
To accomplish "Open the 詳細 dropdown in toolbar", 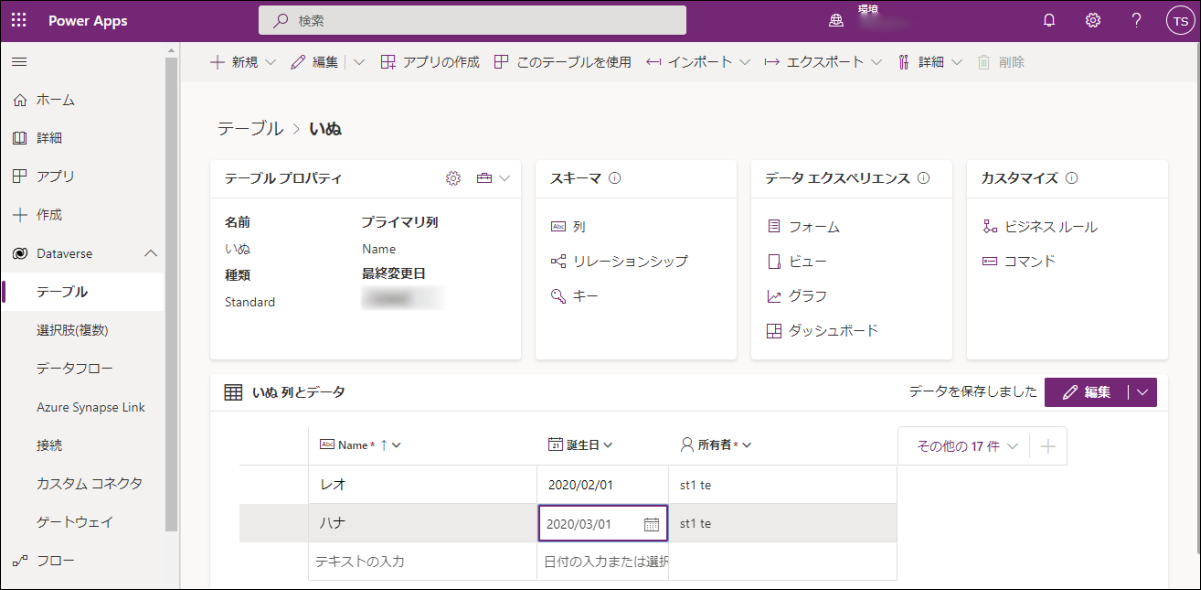I will click(930, 62).
